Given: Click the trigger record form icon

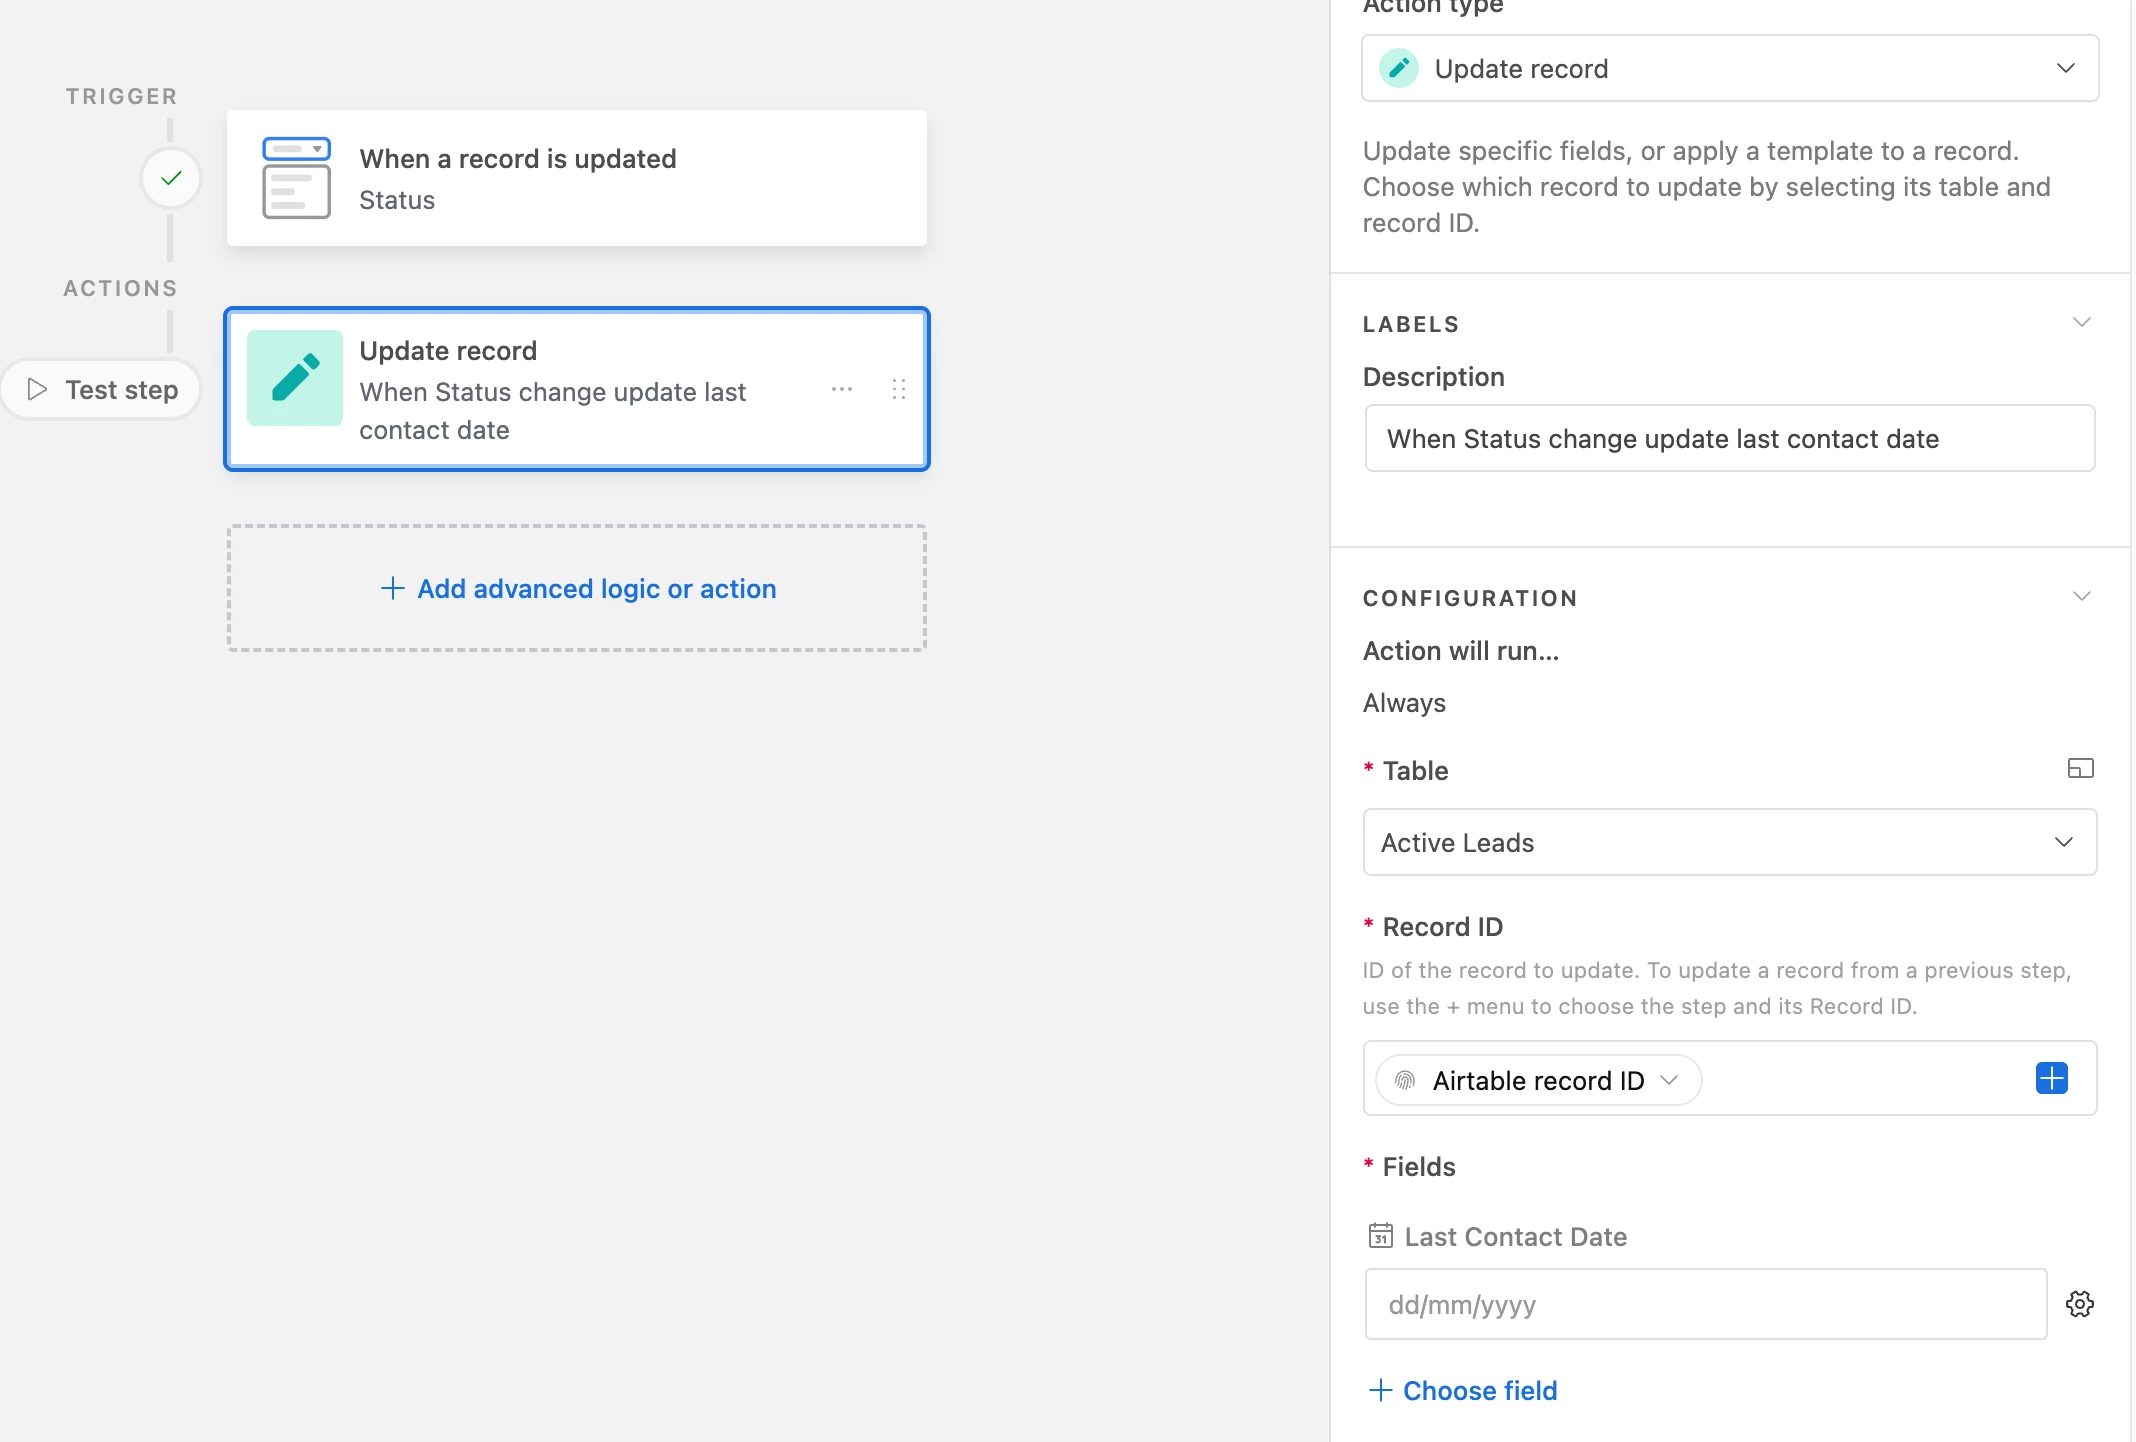Looking at the screenshot, I should (x=296, y=178).
